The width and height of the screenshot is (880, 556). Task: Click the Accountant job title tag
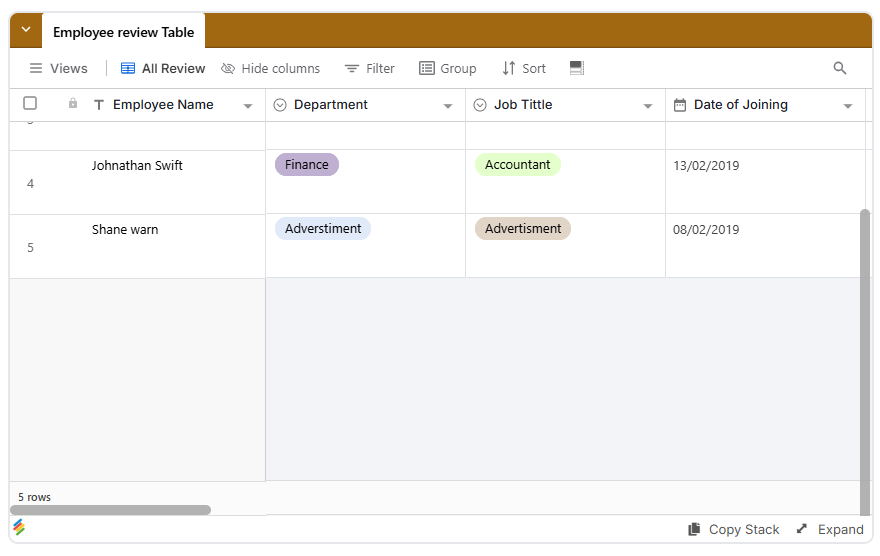(x=517, y=164)
